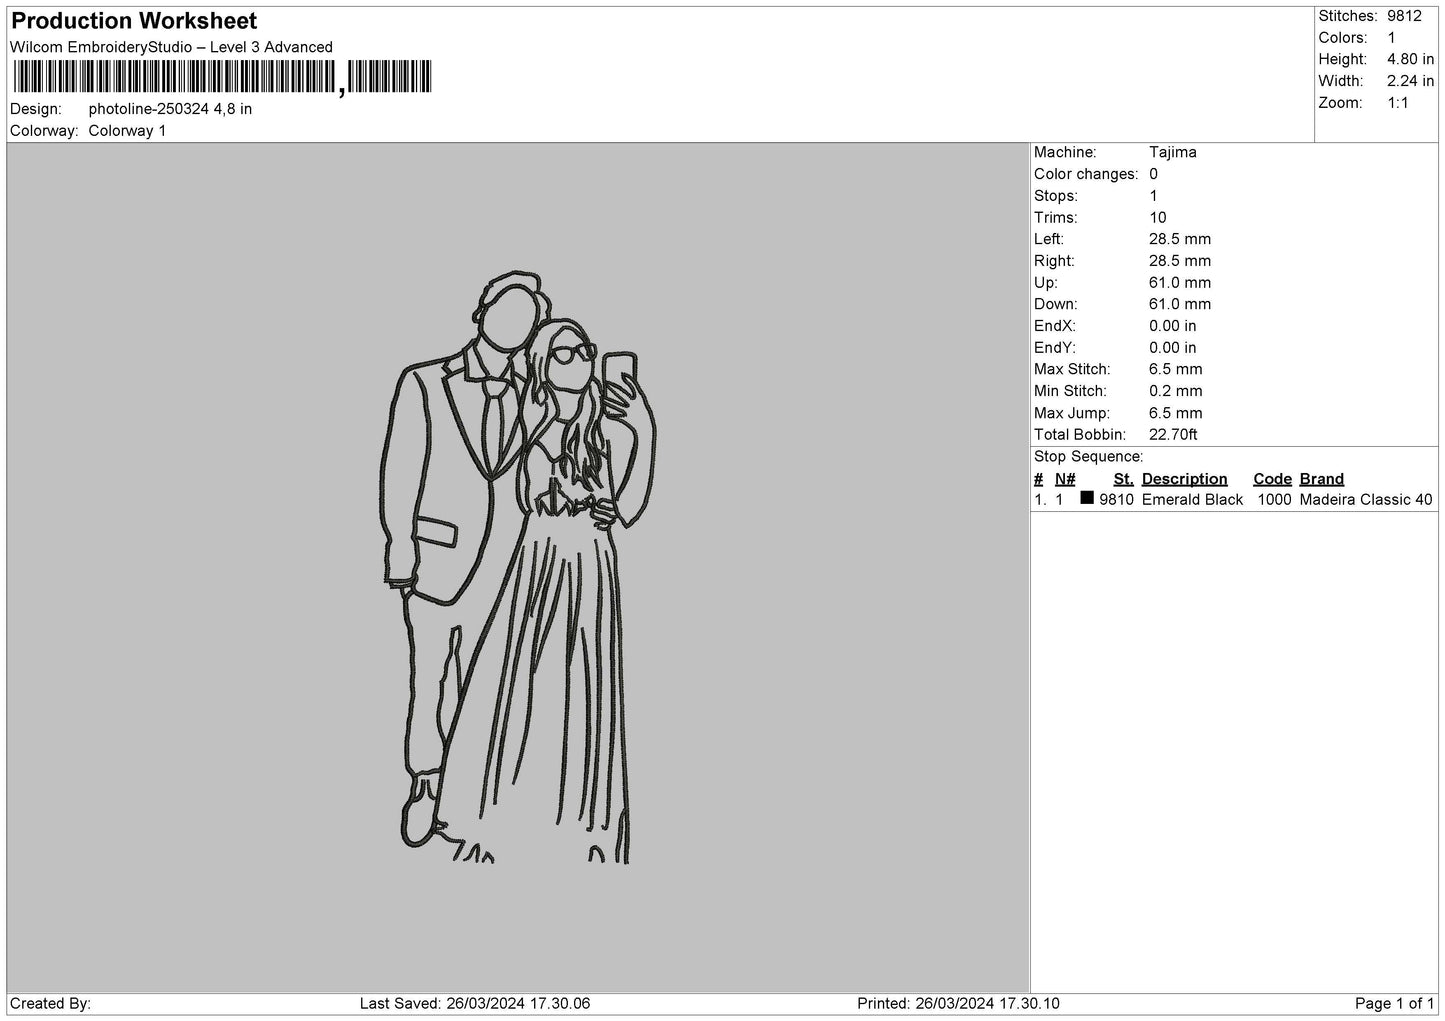Select the Width value 2.24 in
Image resolution: width=1445 pixels, height=1021 pixels.
pos(1411,81)
